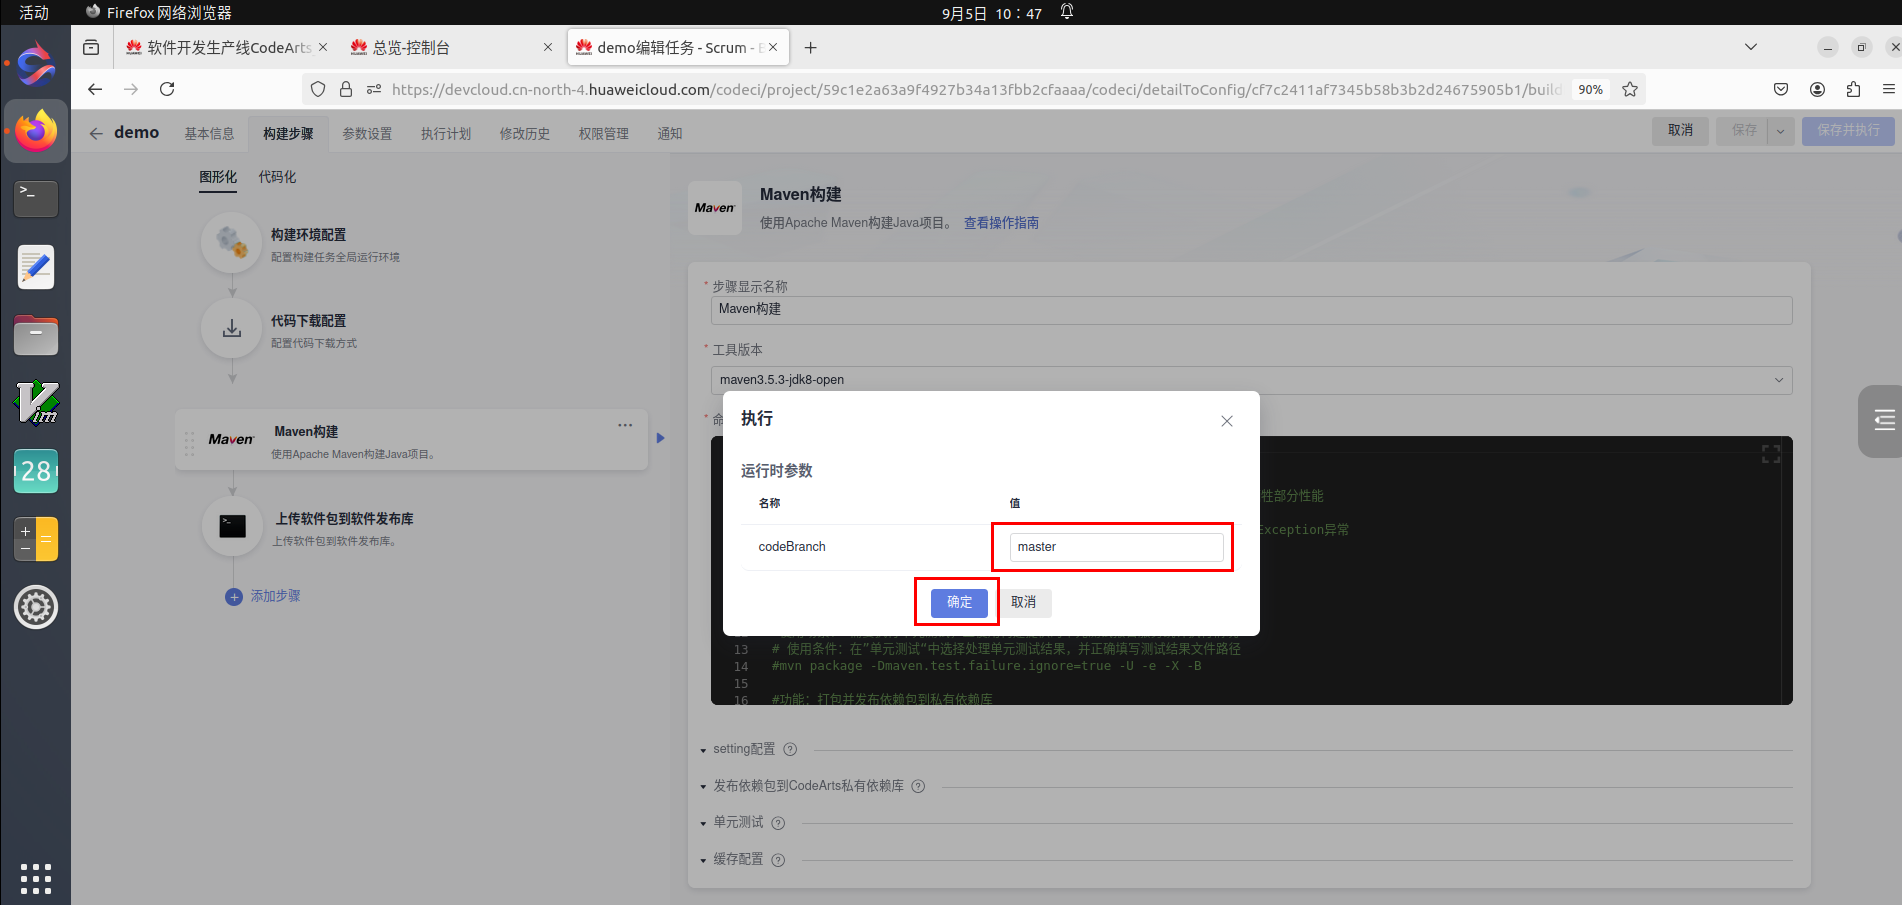Click the 保存 button
This screenshot has height=905, width=1902.
[x=1743, y=131]
